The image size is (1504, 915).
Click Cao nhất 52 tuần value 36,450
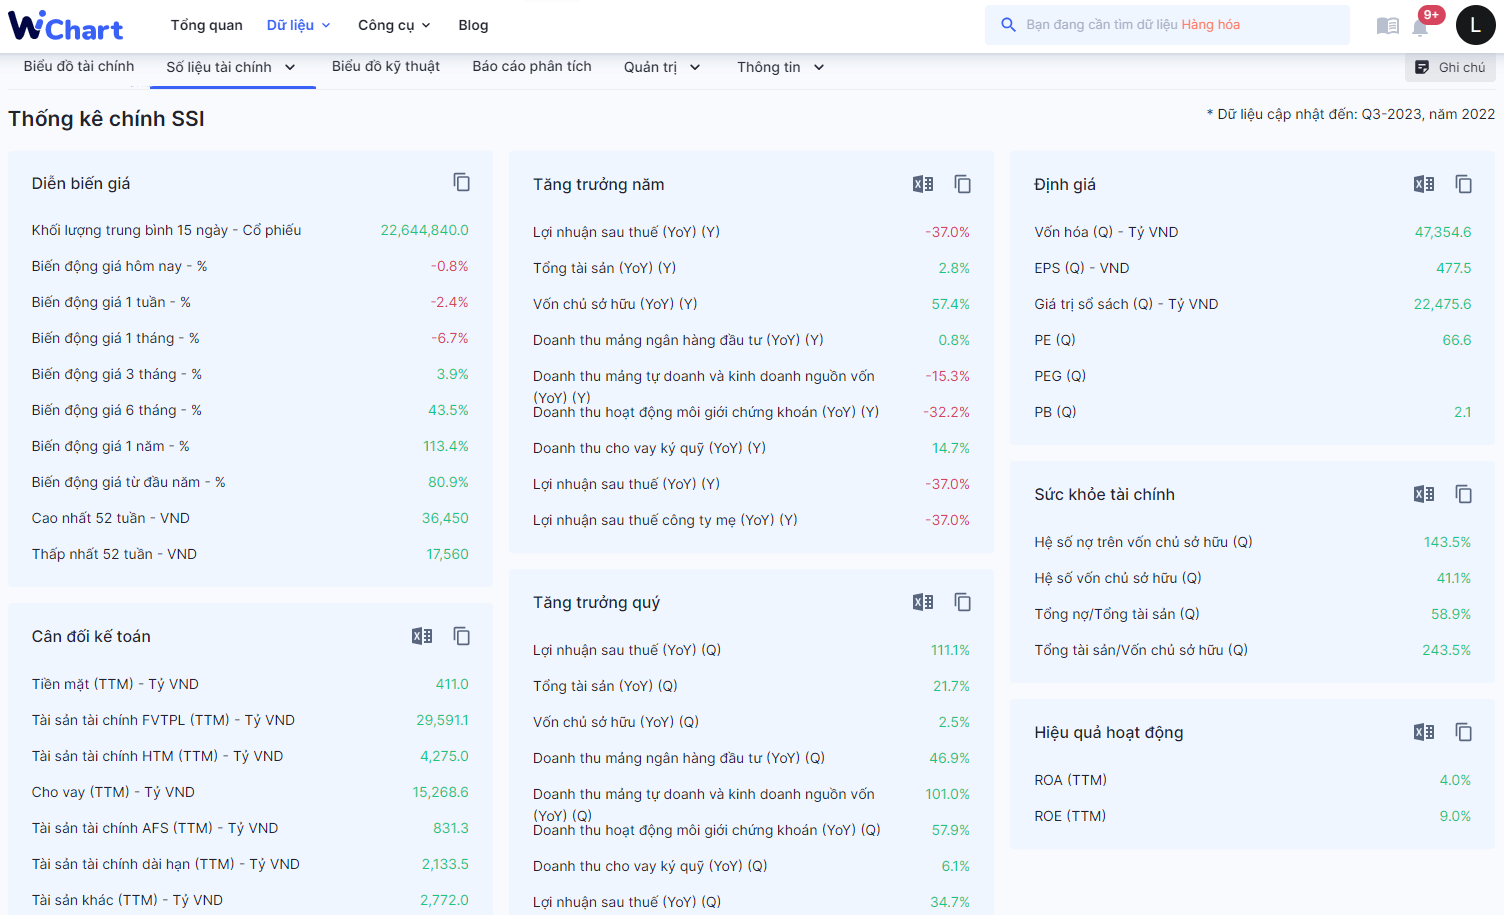click(445, 518)
